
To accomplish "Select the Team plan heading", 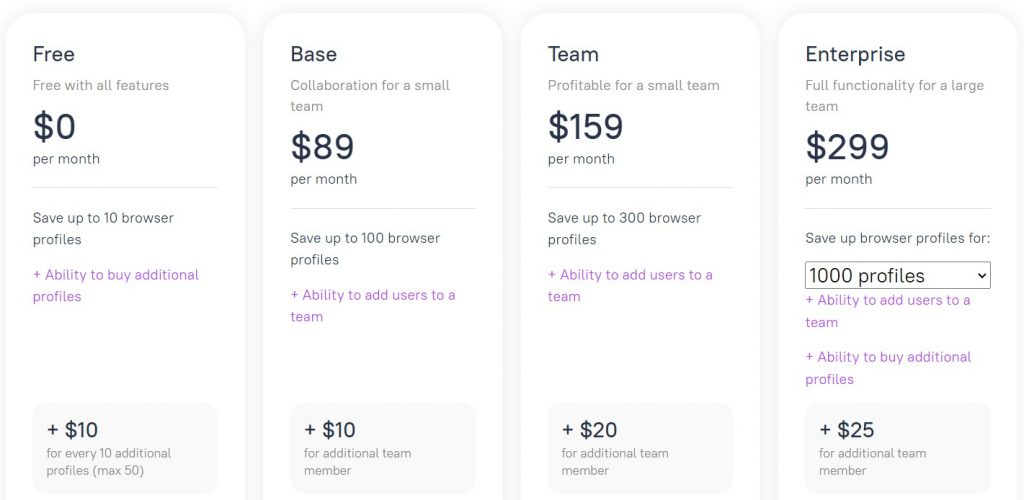I will (x=573, y=54).
